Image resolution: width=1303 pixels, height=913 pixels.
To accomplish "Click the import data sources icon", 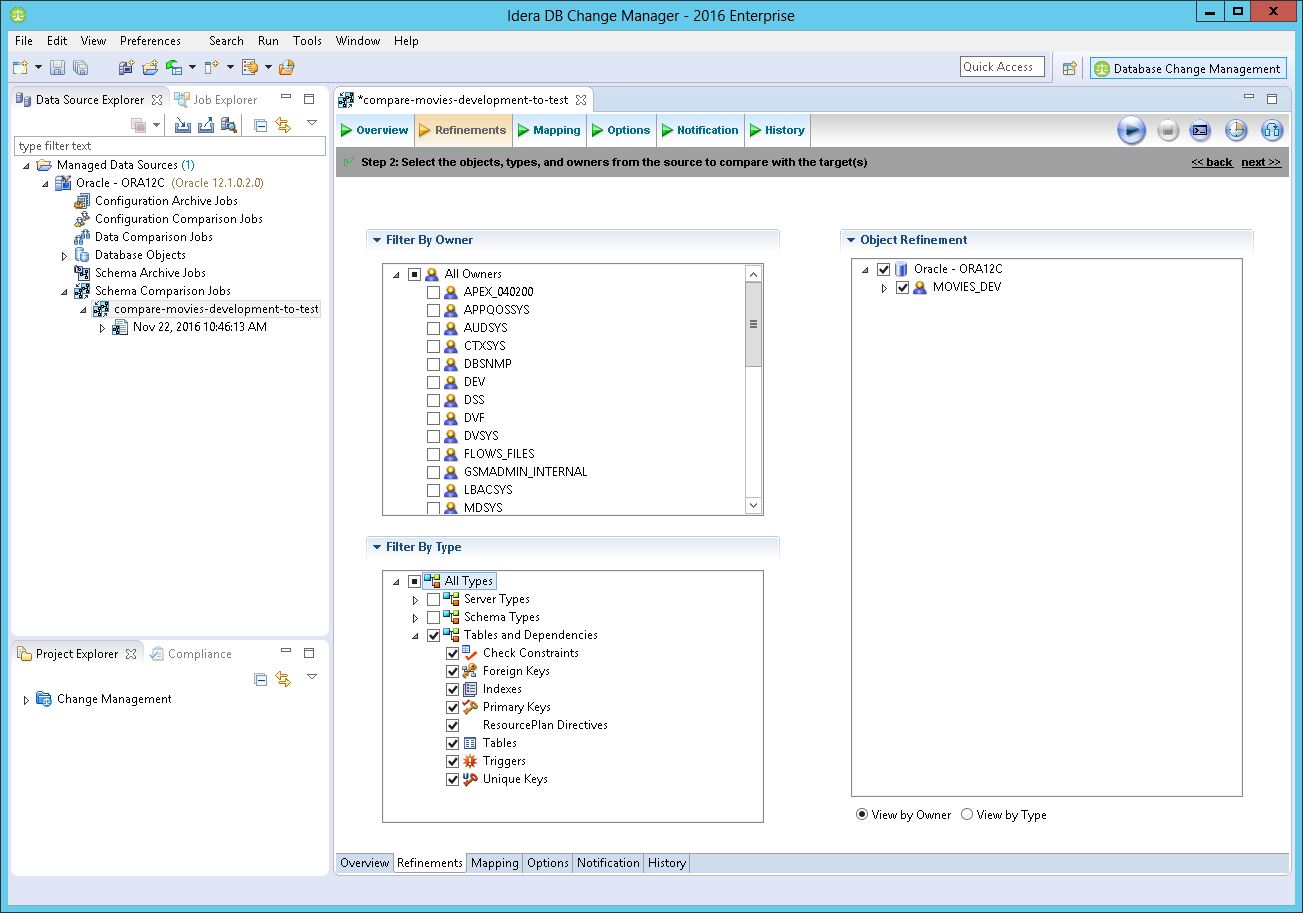I will pos(183,125).
